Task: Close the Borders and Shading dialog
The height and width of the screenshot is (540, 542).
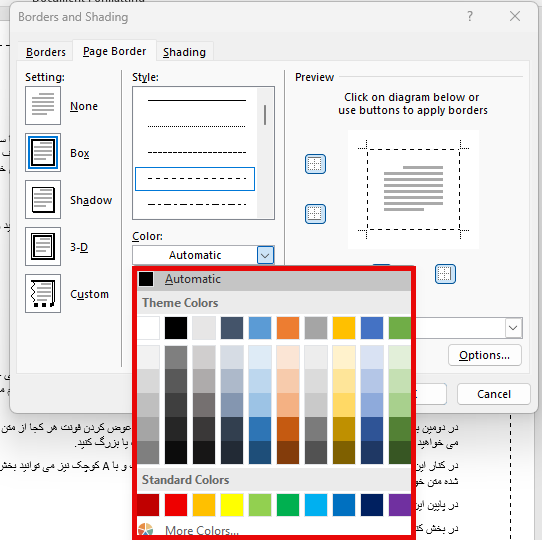Action: (x=515, y=16)
